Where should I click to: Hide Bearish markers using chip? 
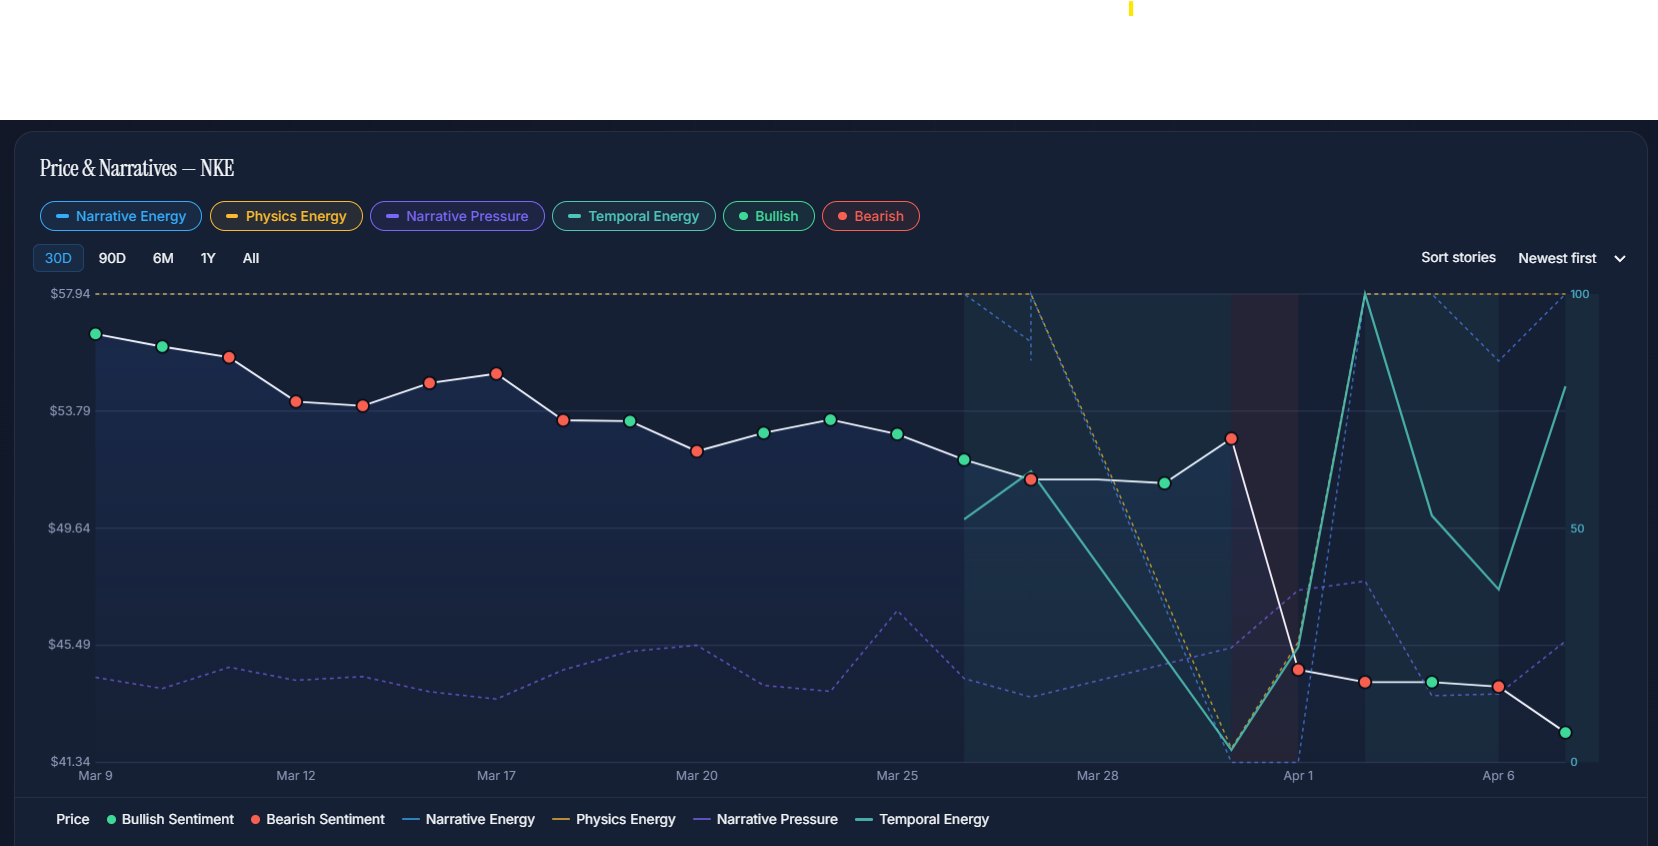[x=870, y=216]
